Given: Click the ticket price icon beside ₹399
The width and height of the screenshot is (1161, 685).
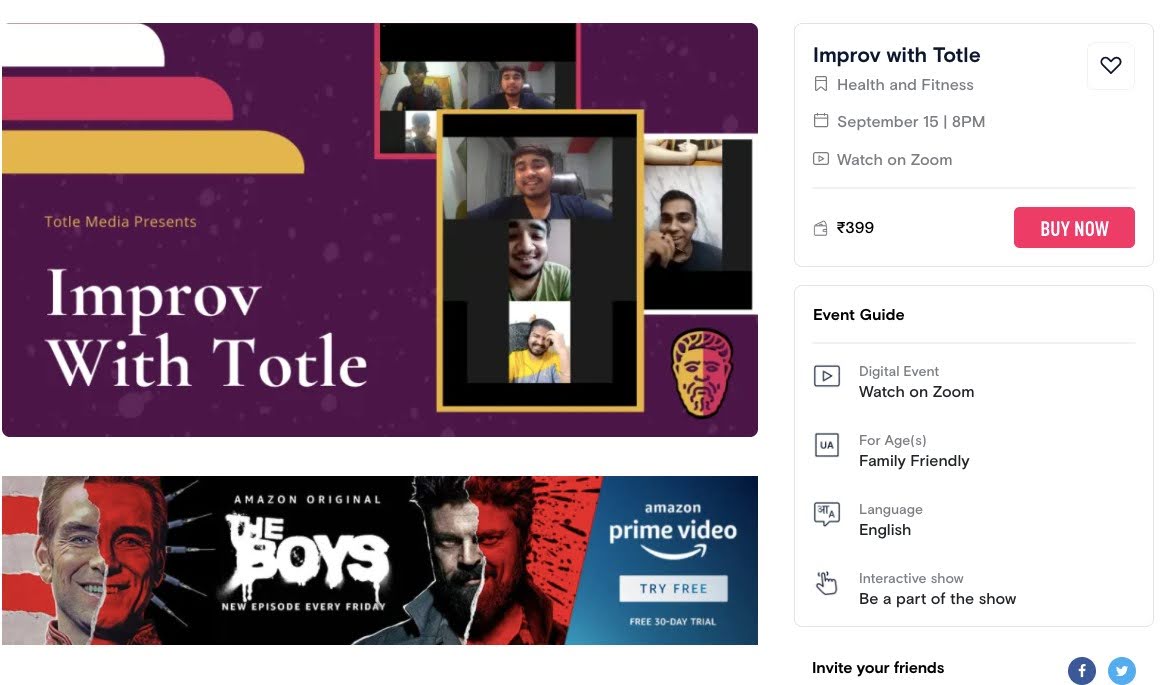Looking at the screenshot, I should 820,228.
